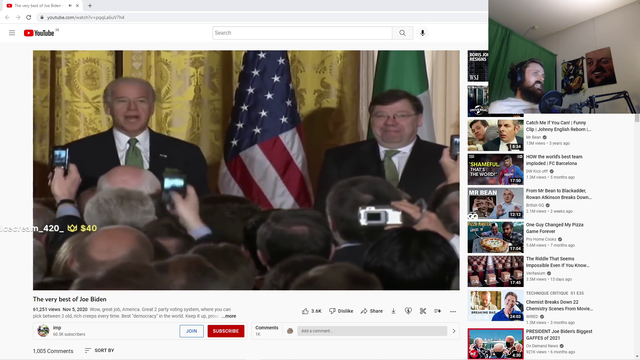
Task: Open the Veritasium channel name
Action: coord(536,273)
